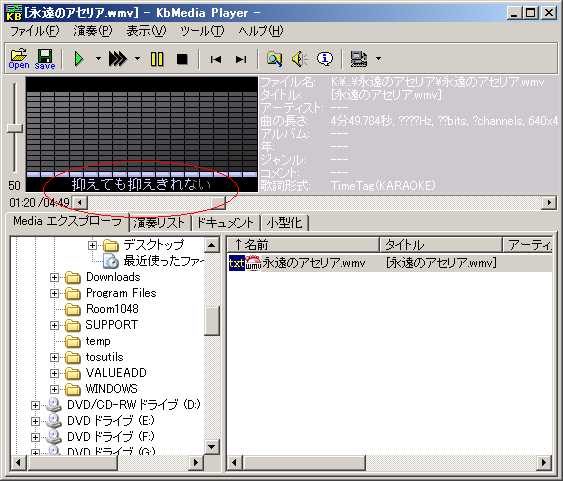Select the Downloads folder icon
The image size is (563, 481).
click(73, 277)
